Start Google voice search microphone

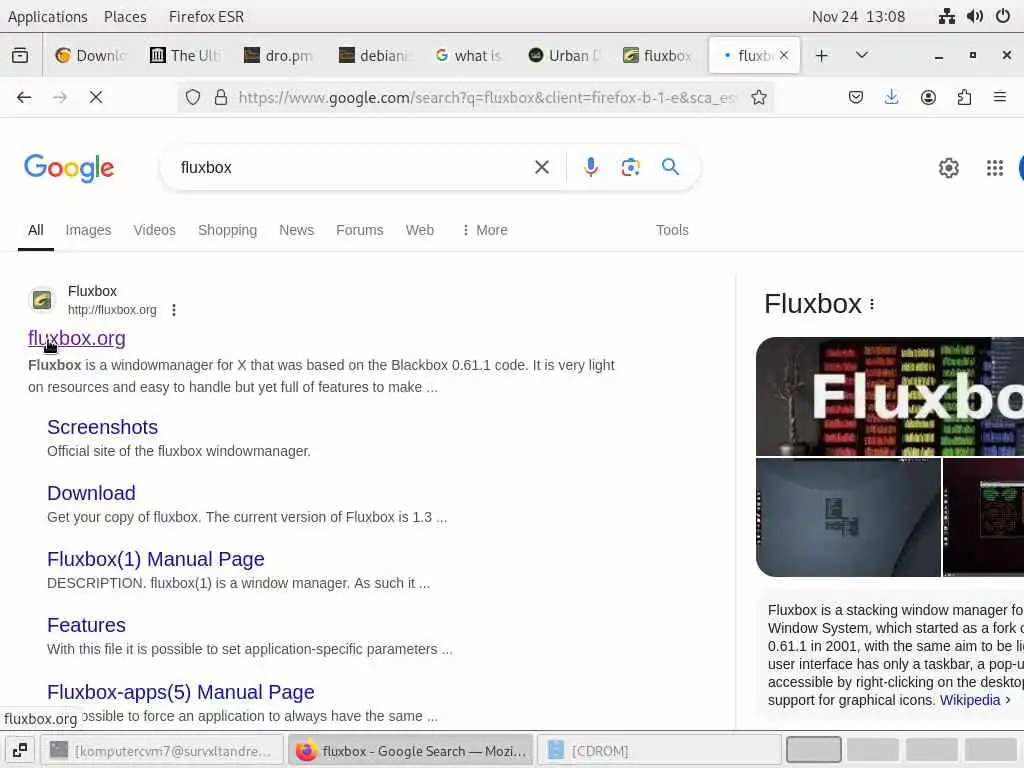point(590,167)
